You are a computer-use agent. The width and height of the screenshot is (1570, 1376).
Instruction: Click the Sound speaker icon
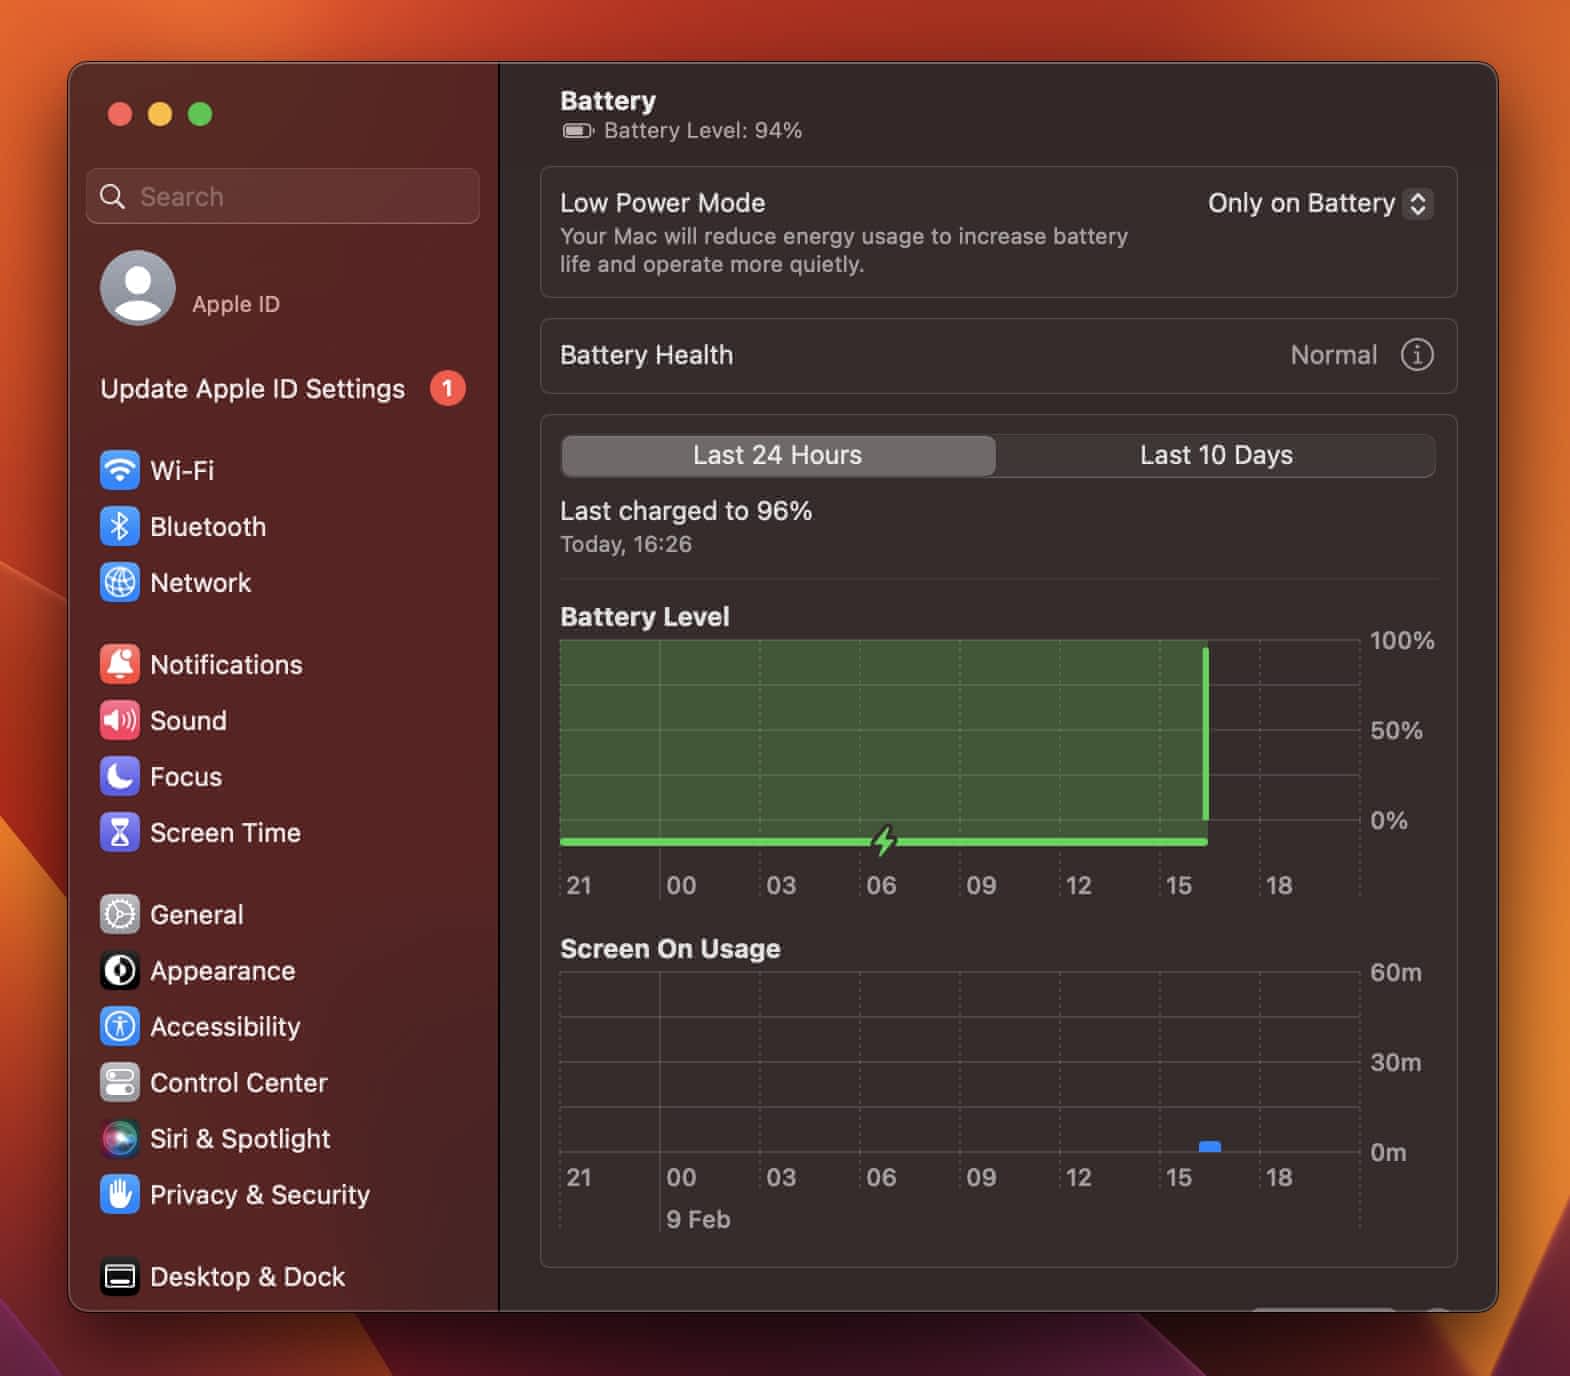click(x=120, y=720)
